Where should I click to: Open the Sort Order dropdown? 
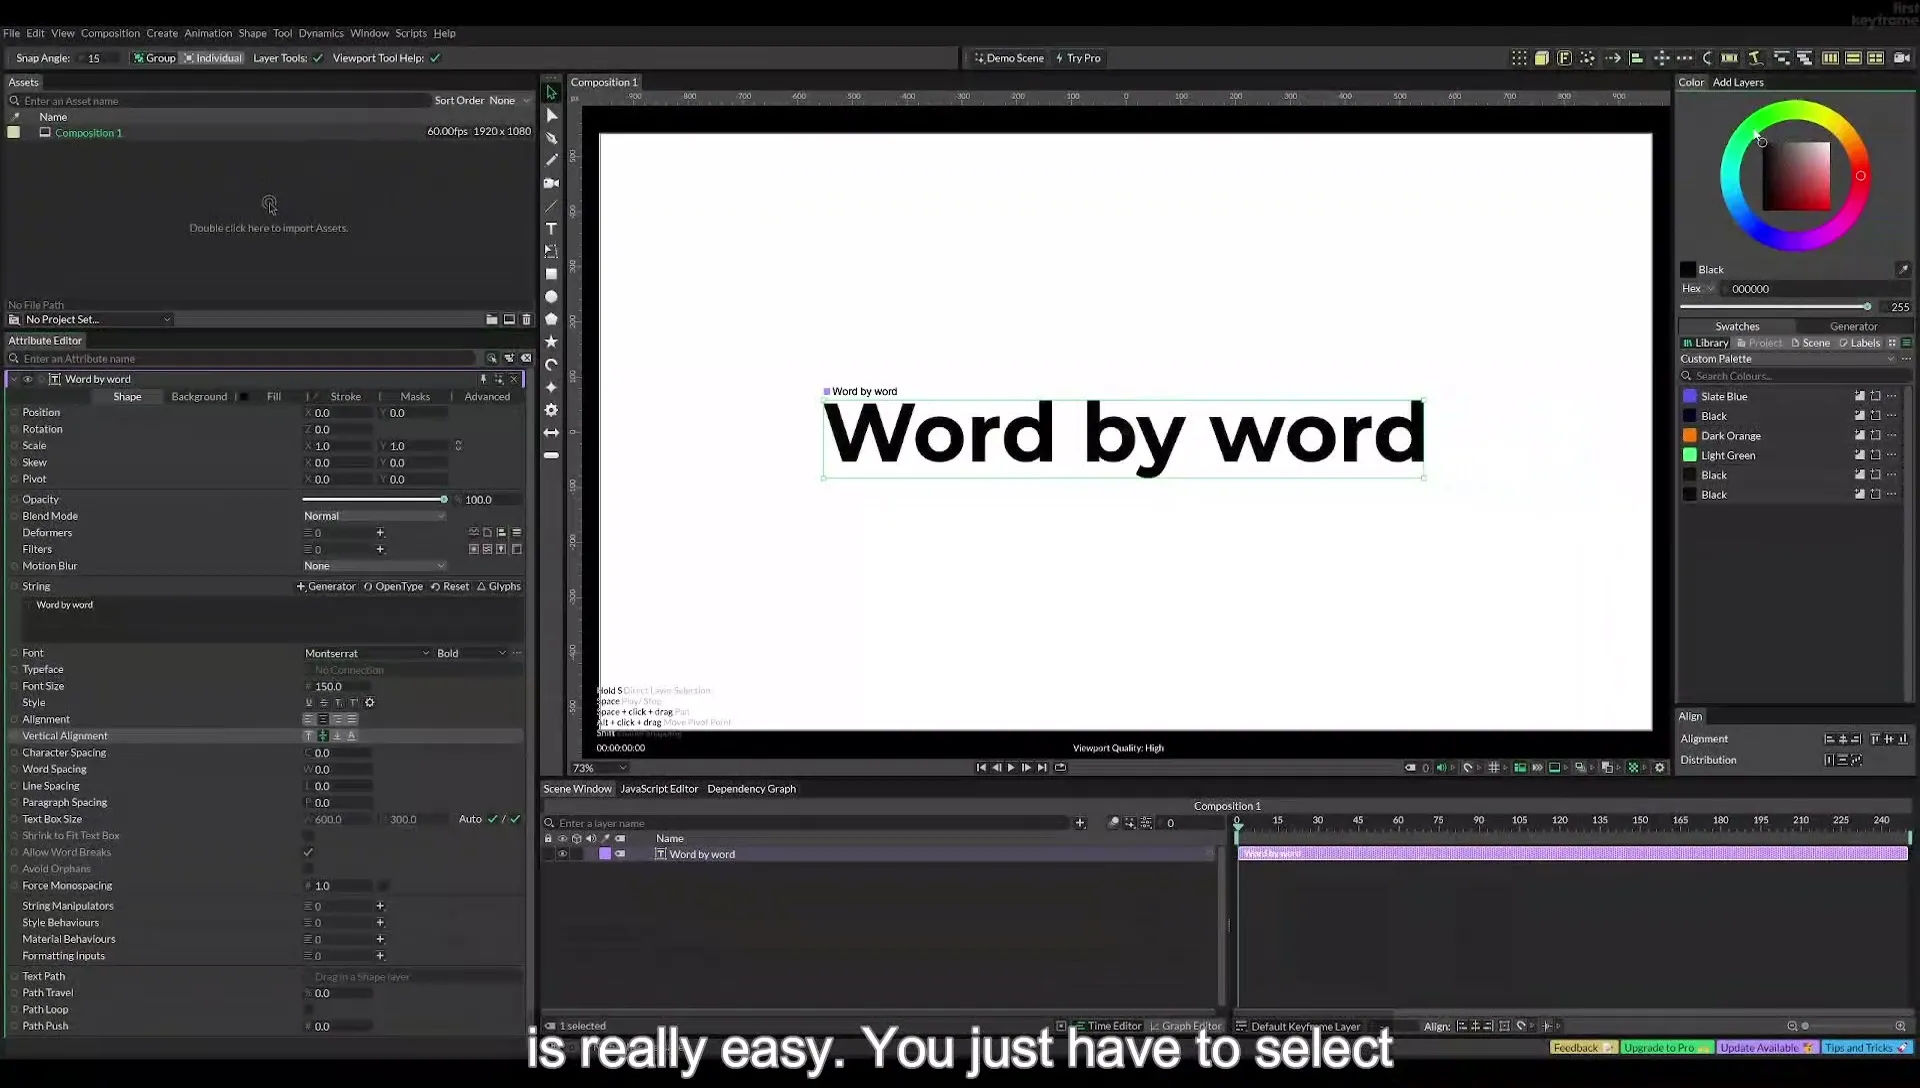pyautogui.click(x=510, y=100)
